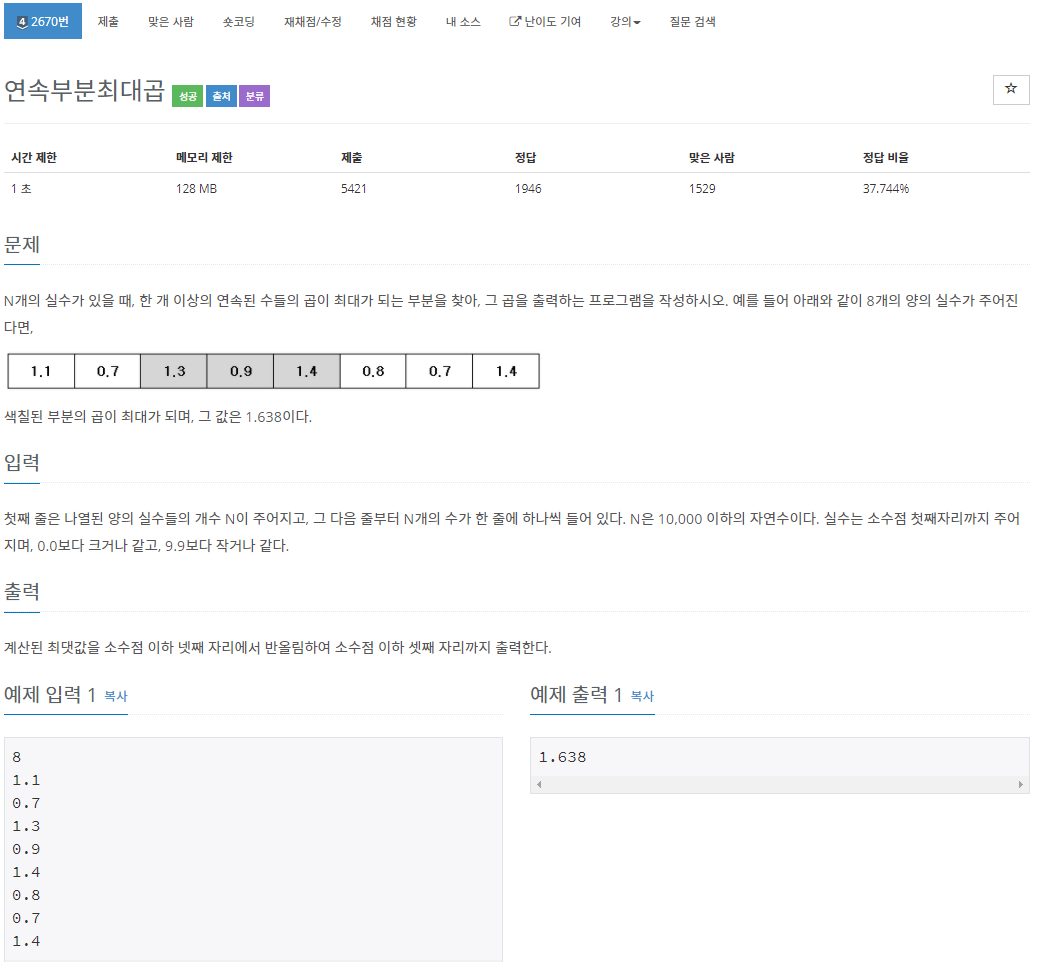Click the 정답 count value 1946

tap(528, 189)
